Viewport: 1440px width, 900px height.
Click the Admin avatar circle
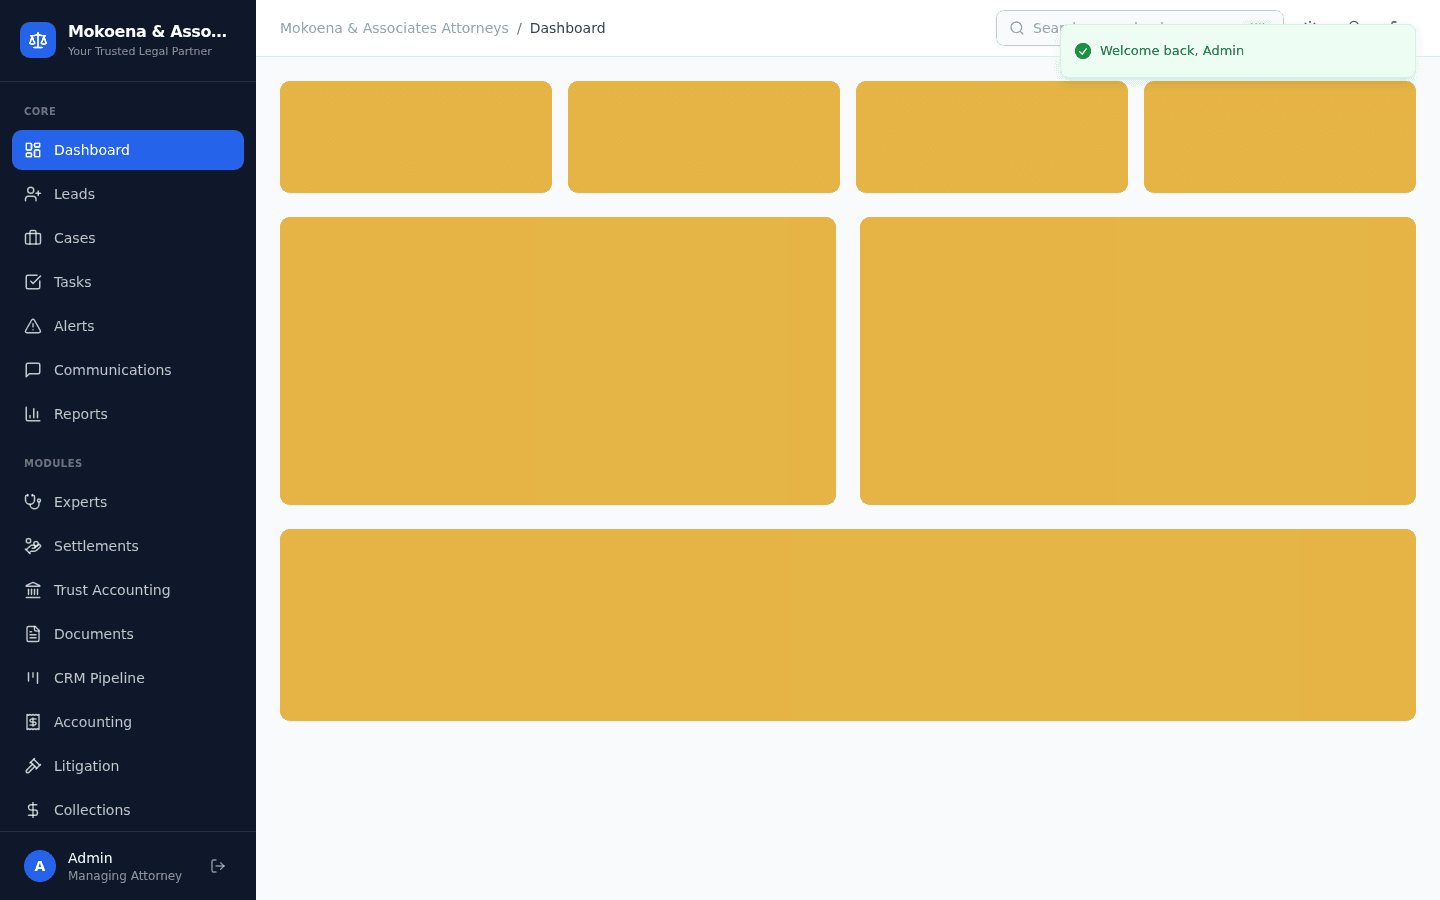(40, 866)
